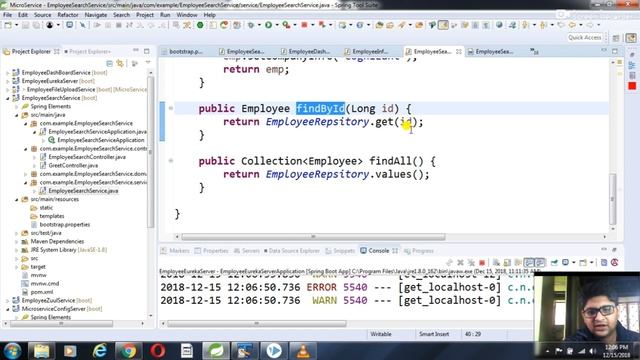Click the Open Perspective icon
Screen dimensions: 640x360
pos(616,38)
